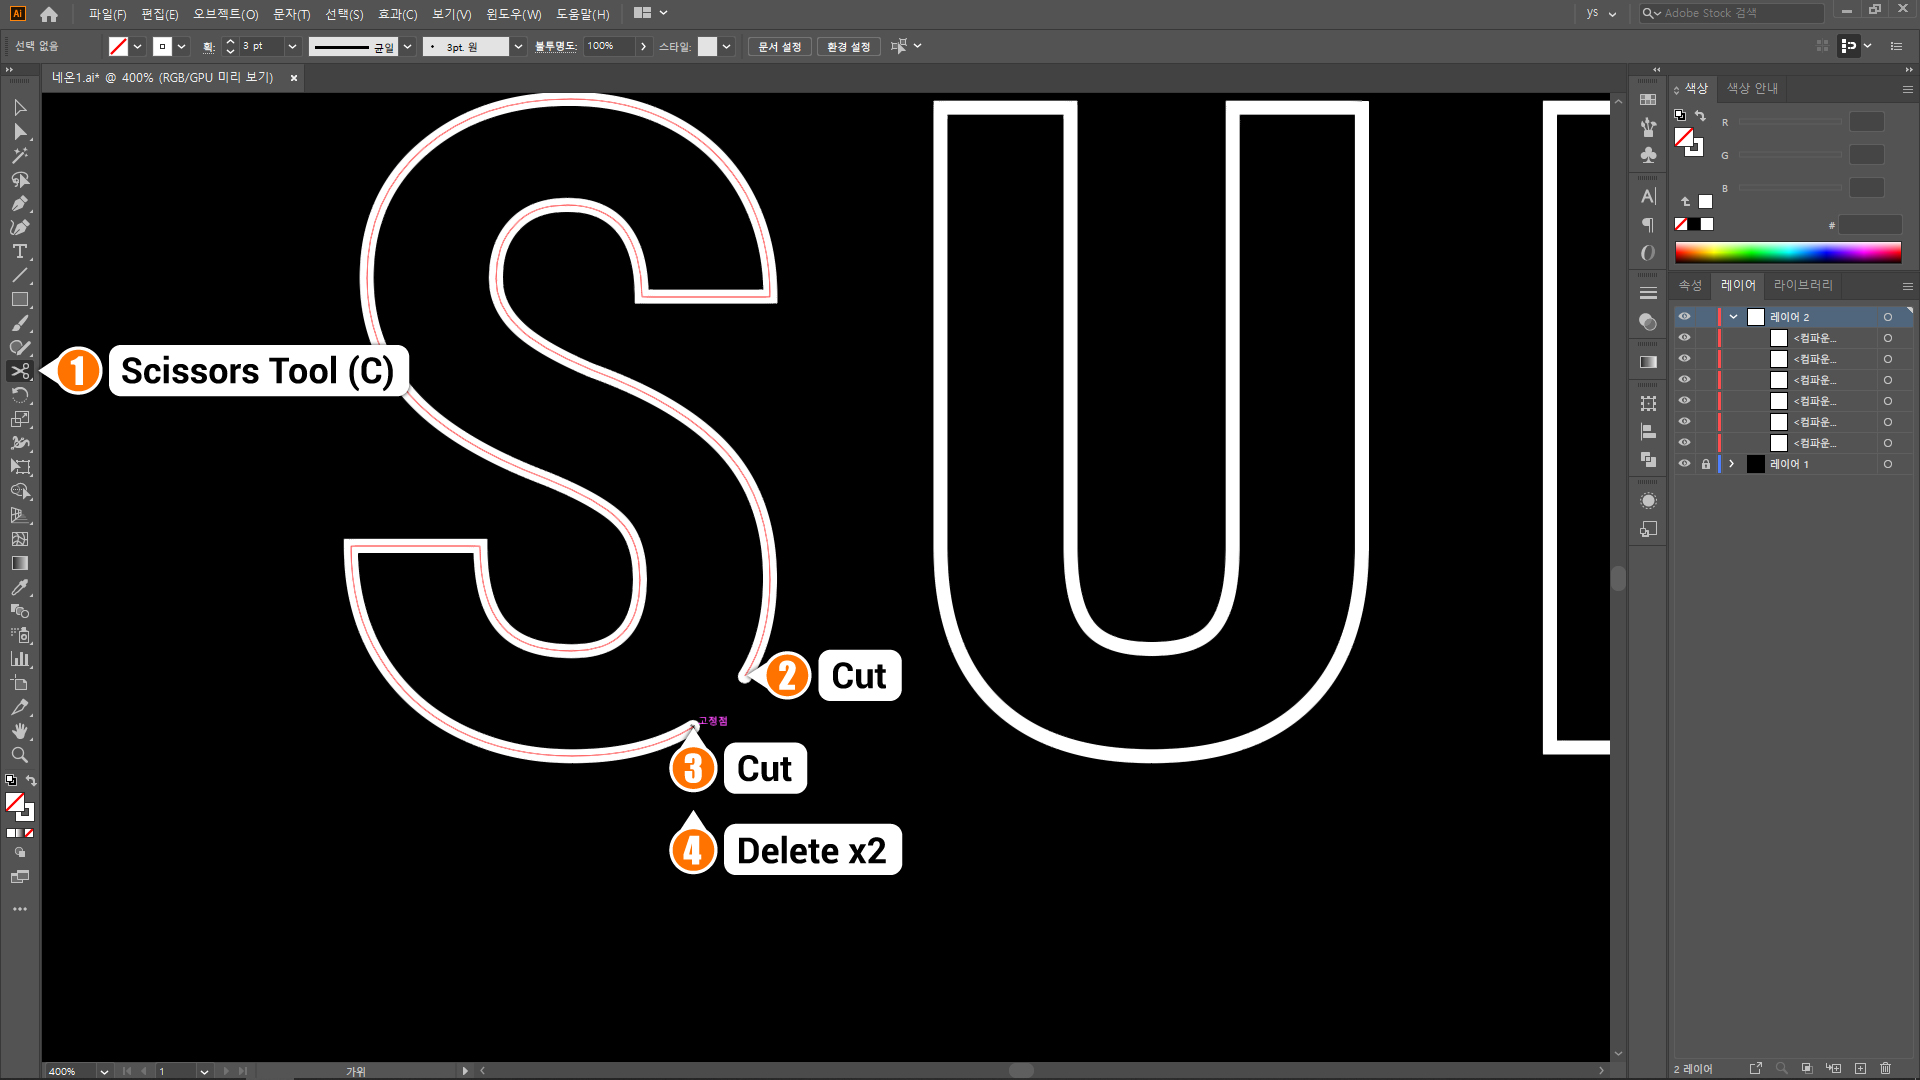Click the delete layer trash icon
The height and width of the screenshot is (1080, 1920).
point(1885,1068)
